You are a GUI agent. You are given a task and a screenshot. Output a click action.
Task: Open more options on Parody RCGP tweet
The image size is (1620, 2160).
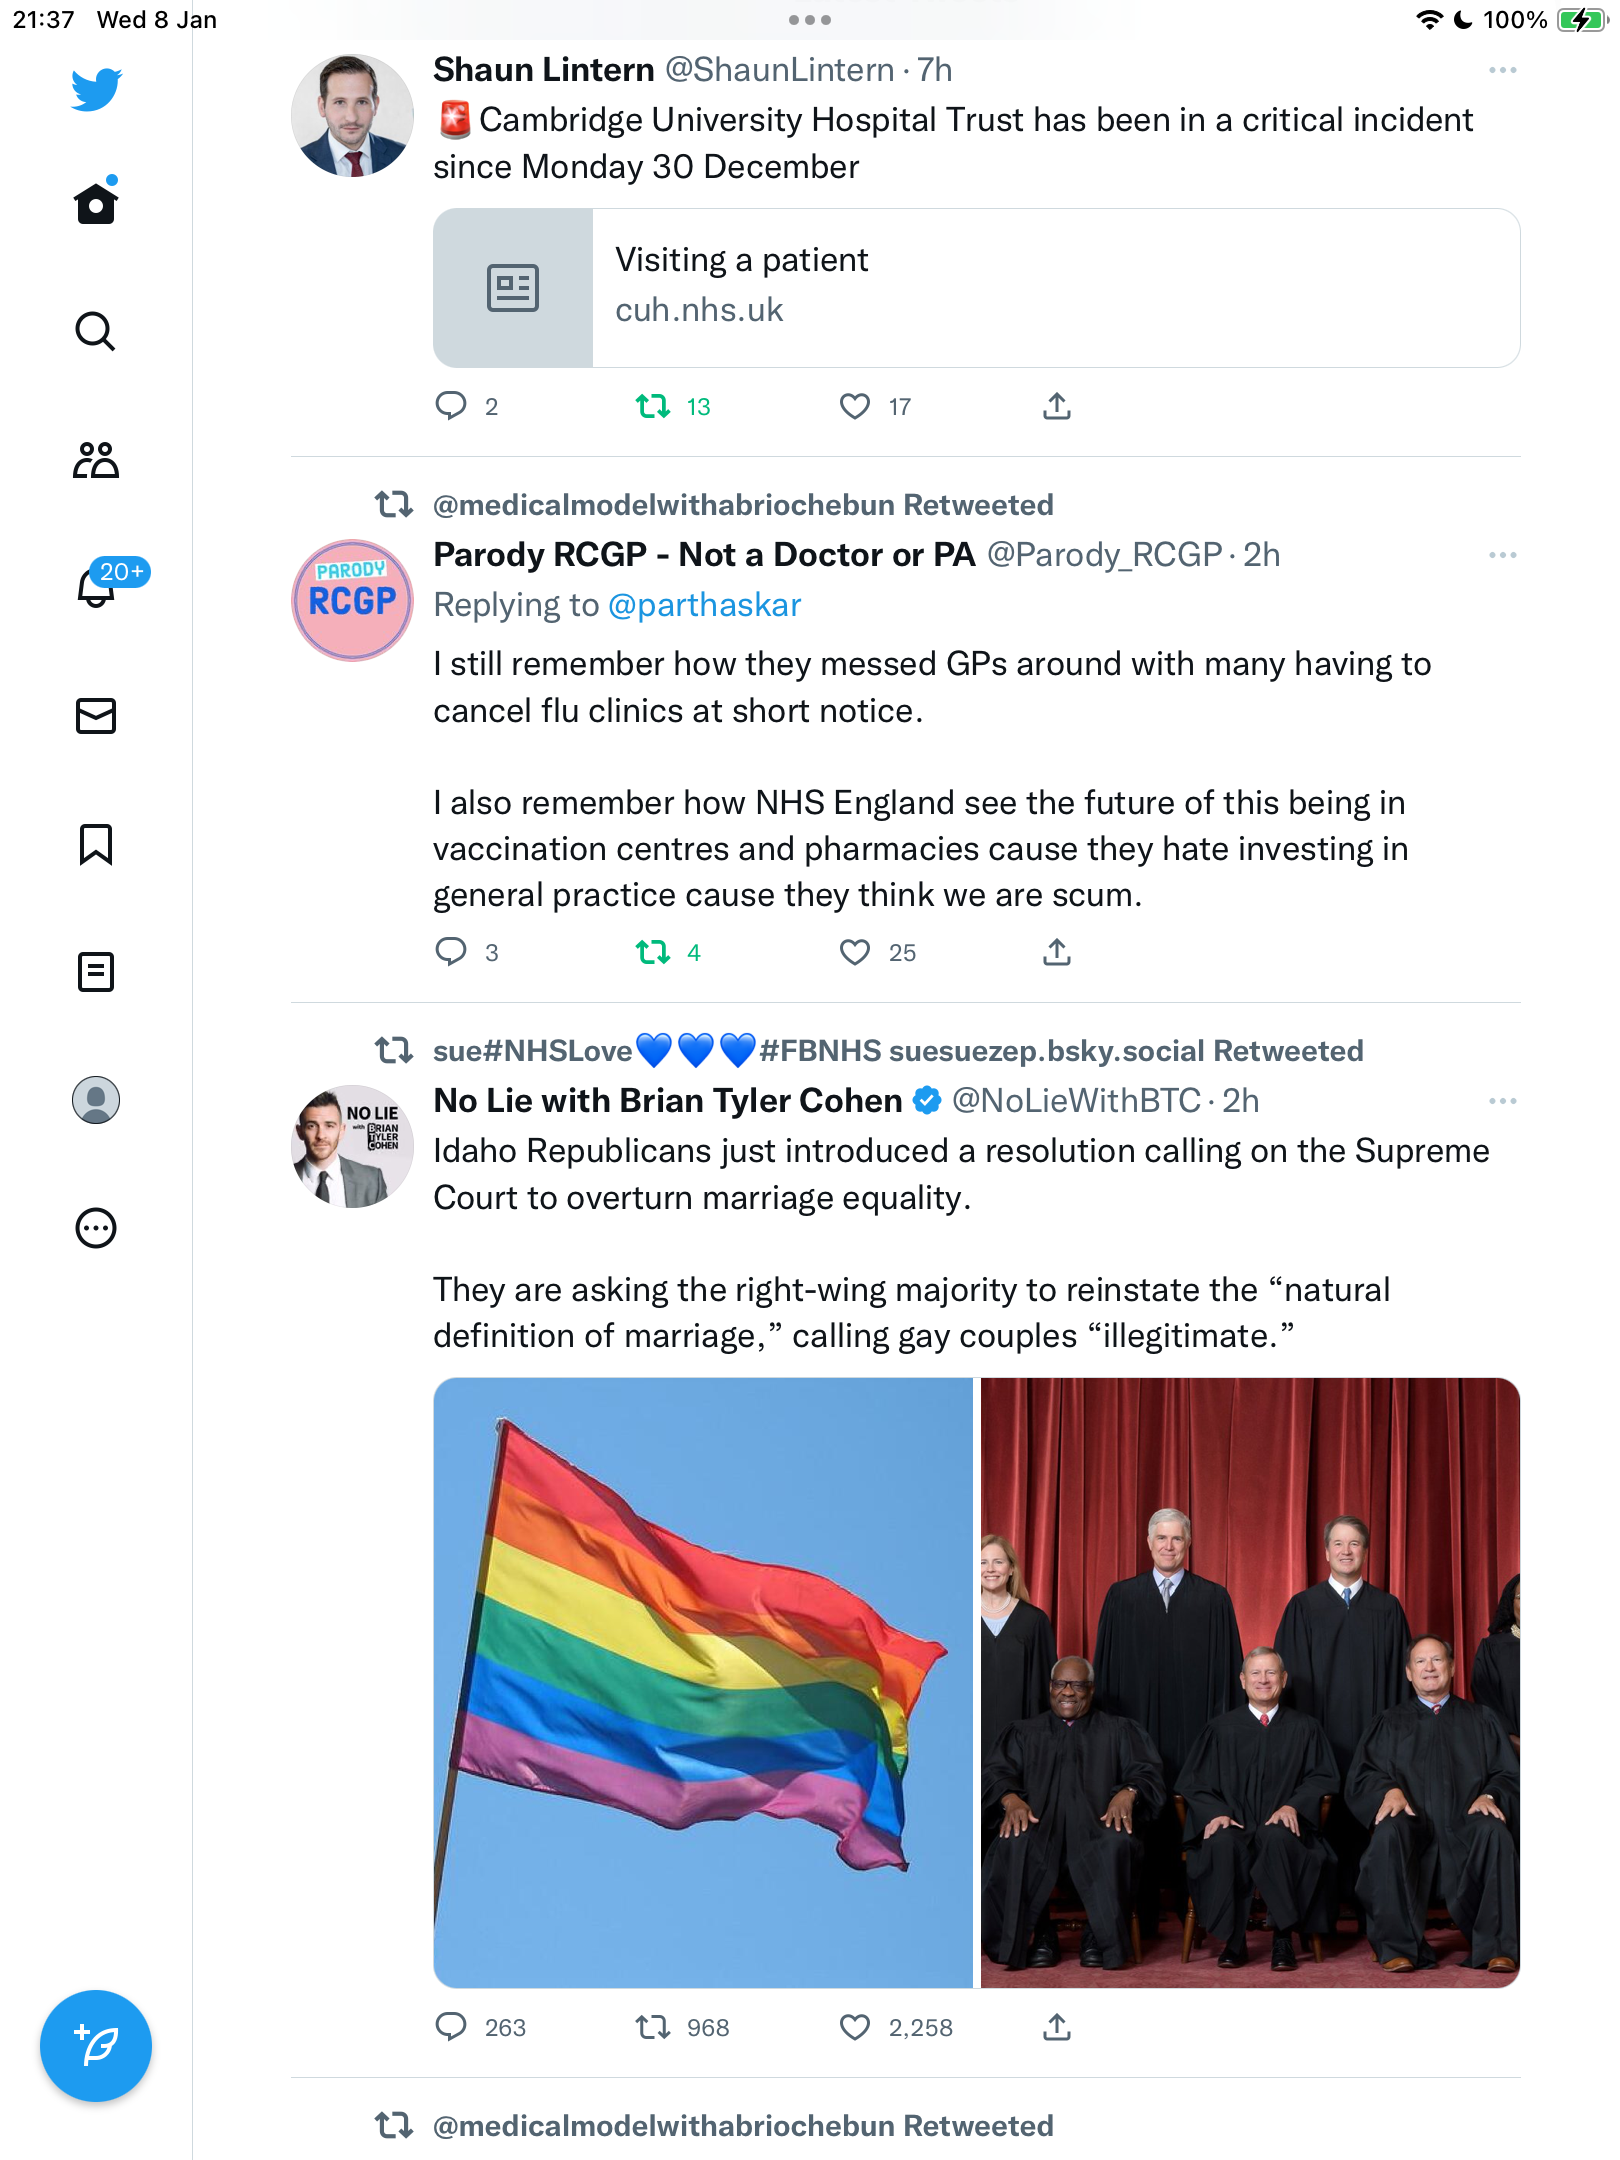click(1502, 555)
